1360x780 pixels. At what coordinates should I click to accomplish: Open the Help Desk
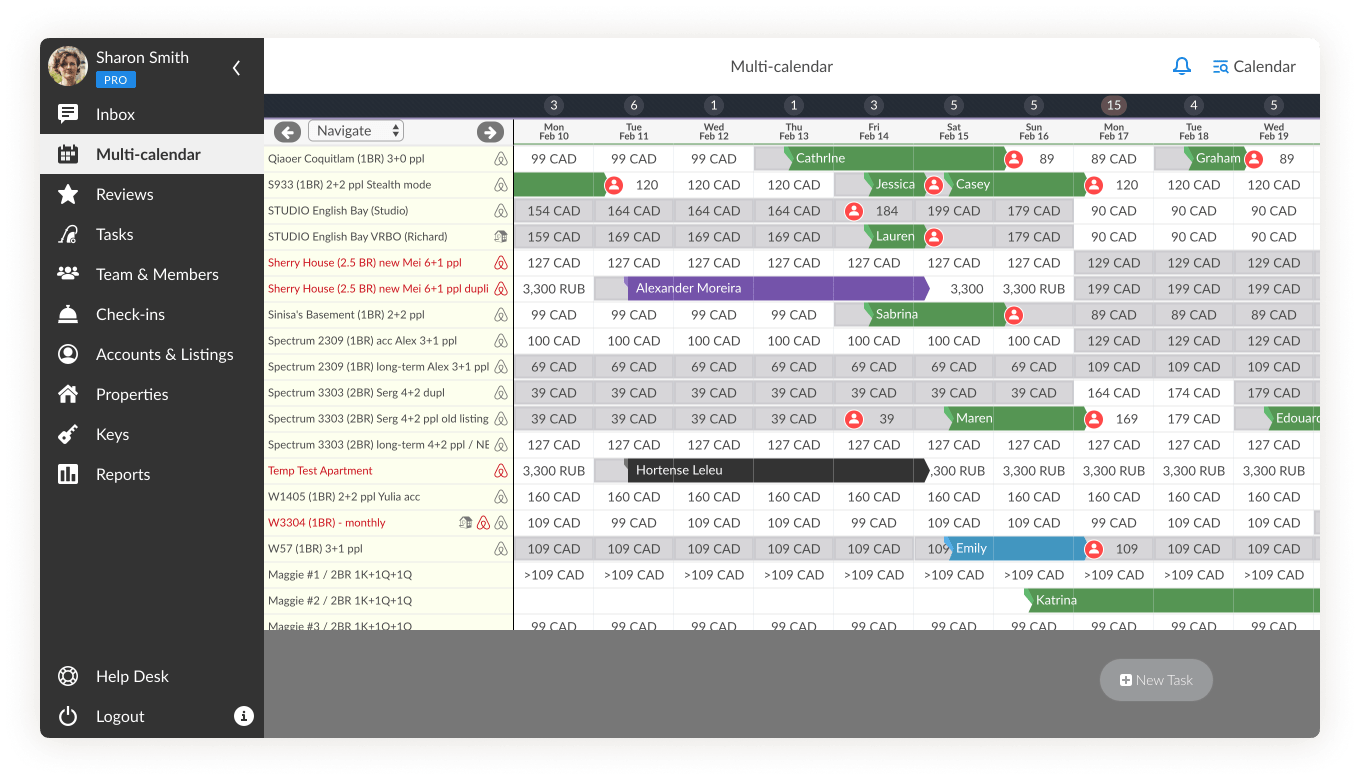click(132, 676)
